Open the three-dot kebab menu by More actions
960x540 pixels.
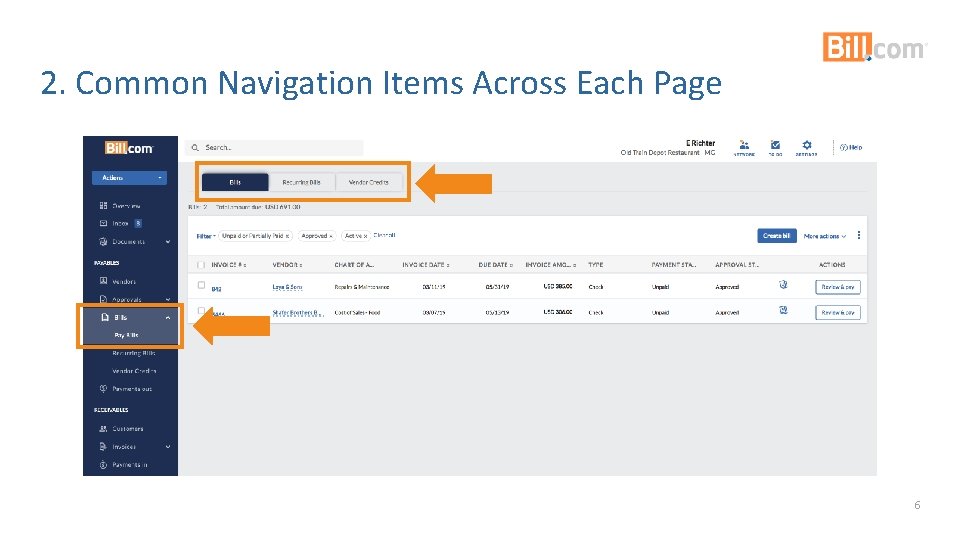(x=859, y=235)
